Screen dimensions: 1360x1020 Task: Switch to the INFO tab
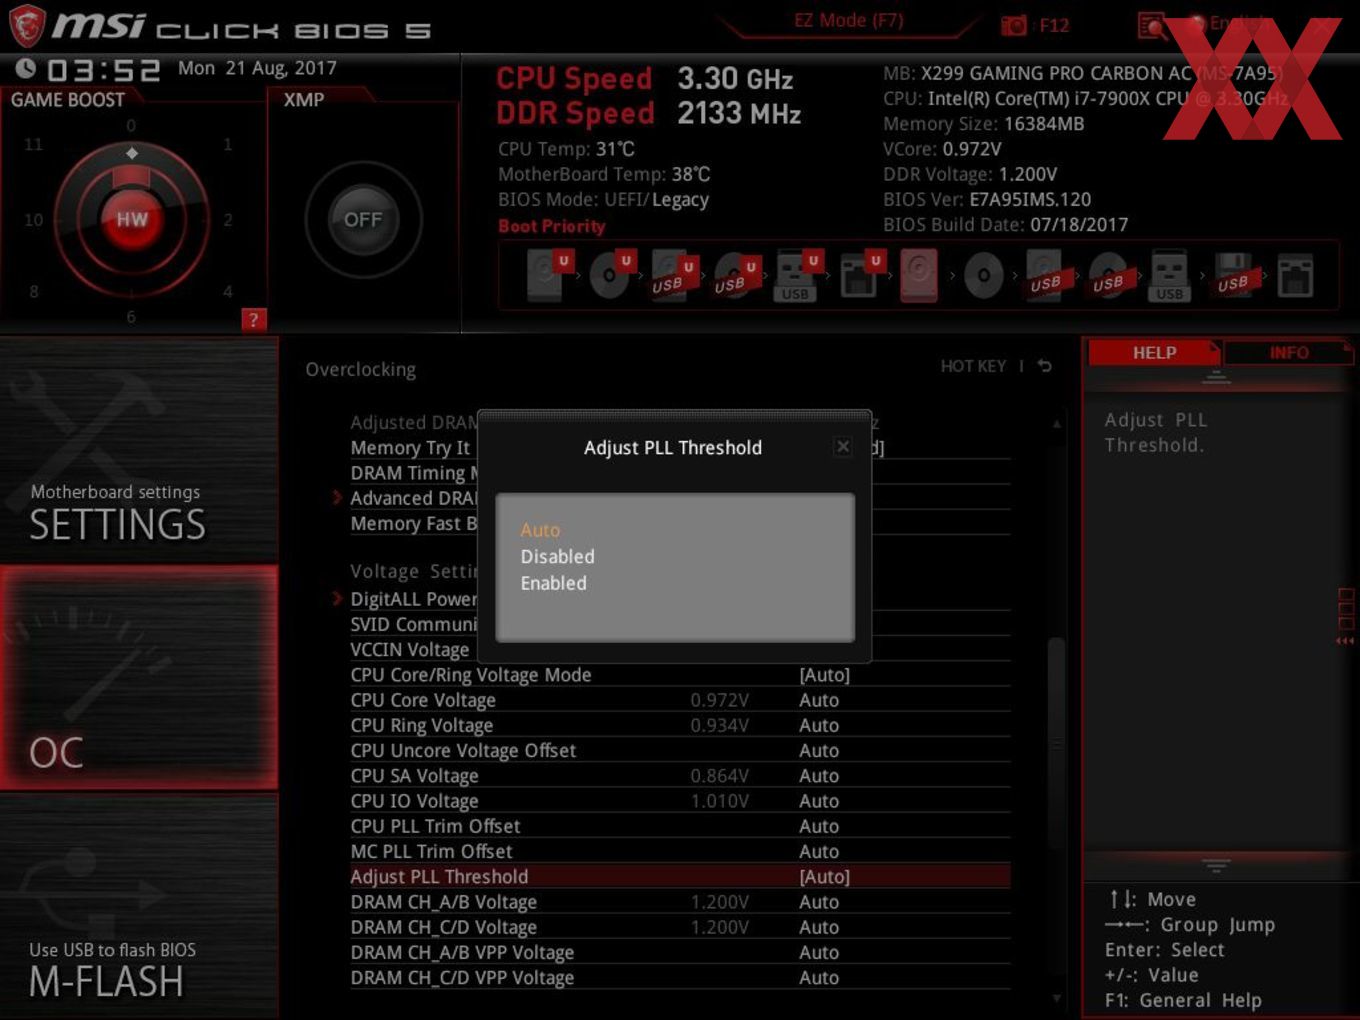tap(1289, 353)
